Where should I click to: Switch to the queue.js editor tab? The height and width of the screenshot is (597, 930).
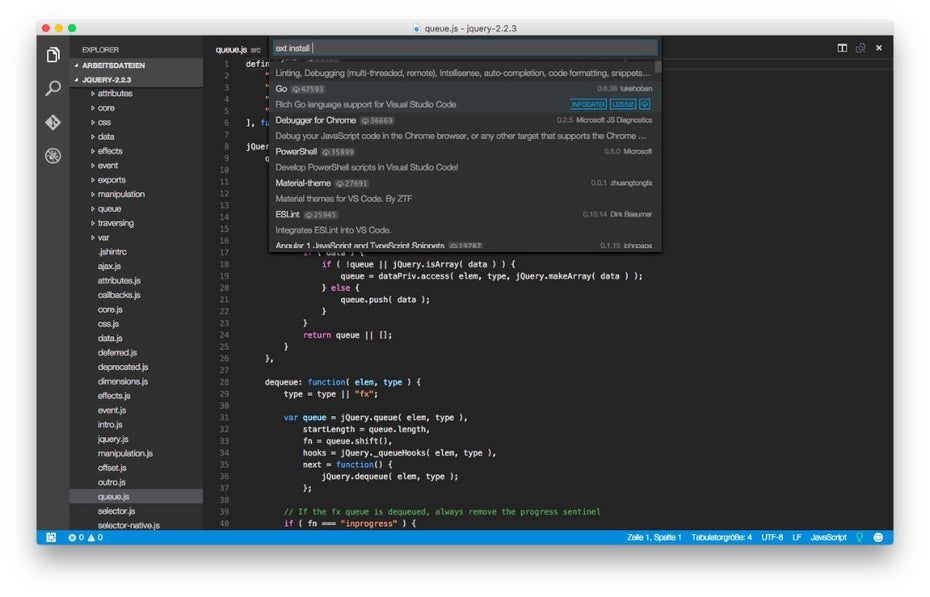coord(238,50)
